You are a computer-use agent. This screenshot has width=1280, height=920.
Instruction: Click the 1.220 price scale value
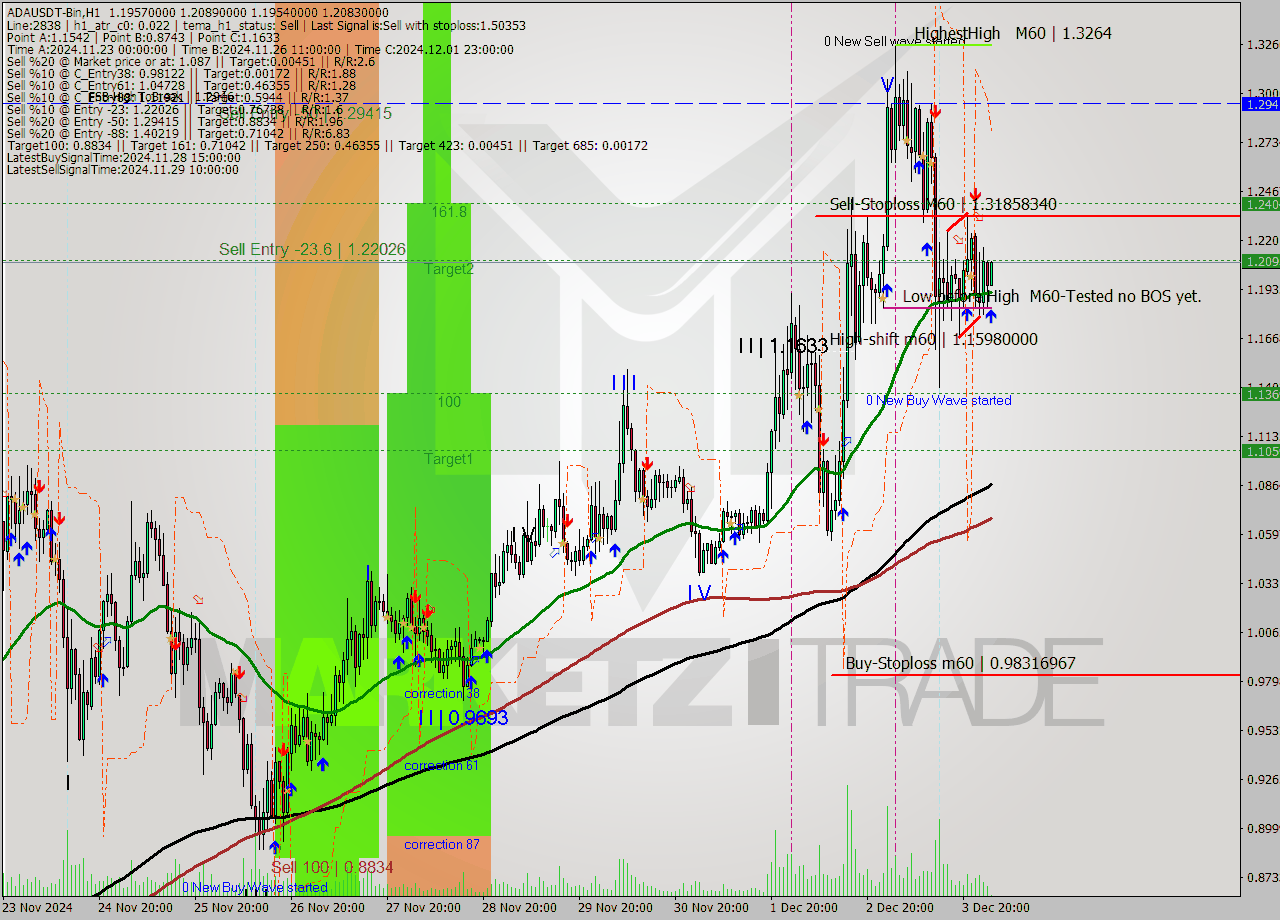(x=1262, y=240)
